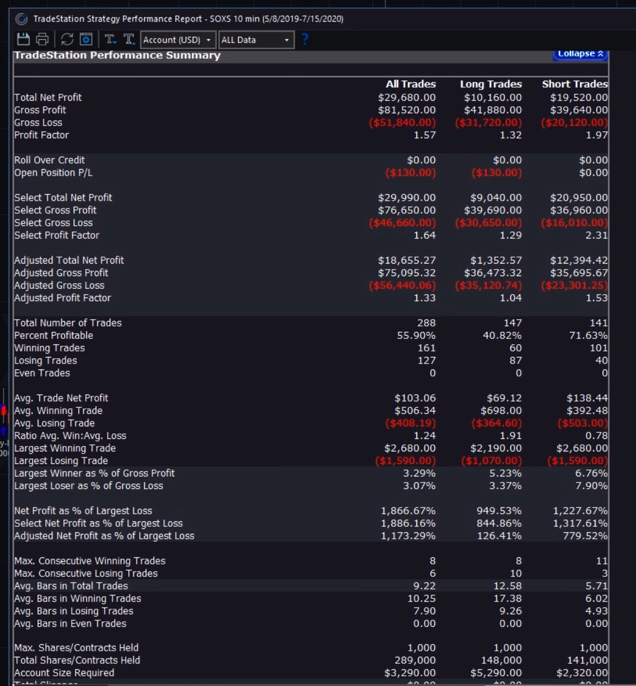
Task: Click the Avg. Bars in Winning Trades label
Action: pos(77,598)
